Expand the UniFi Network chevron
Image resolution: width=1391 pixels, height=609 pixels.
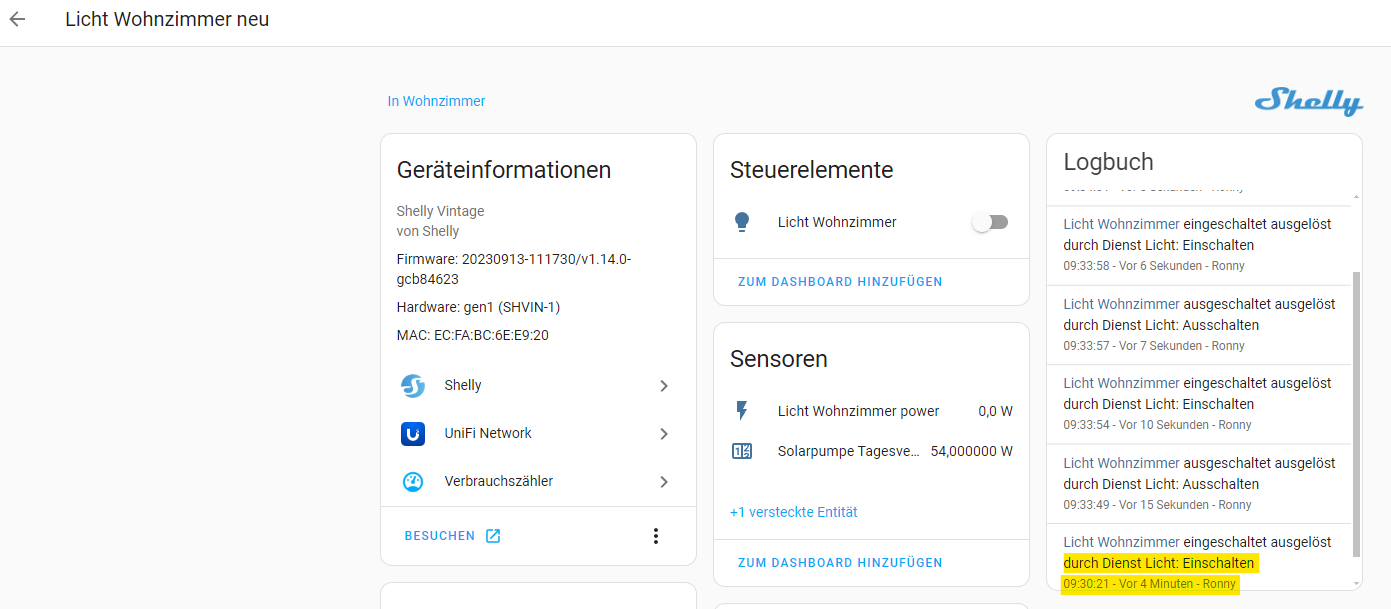pyautogui.click(x=664, y=434)
